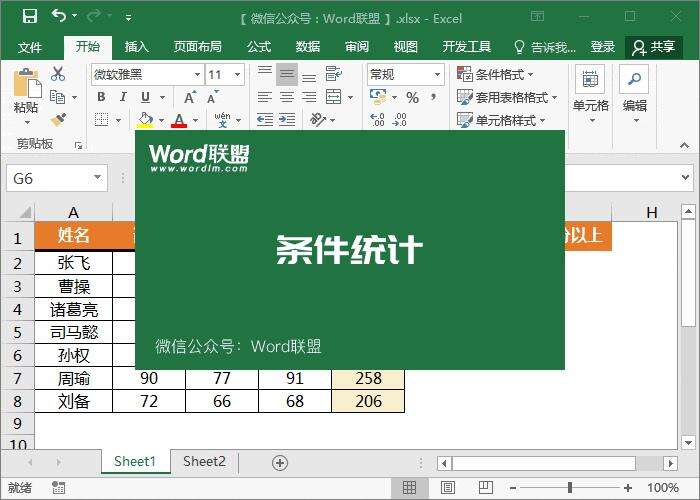Open the 微软雅黑 font name dropdown
Image resolution: width=700 pixels, height=500 pixels.
(197, 75)
